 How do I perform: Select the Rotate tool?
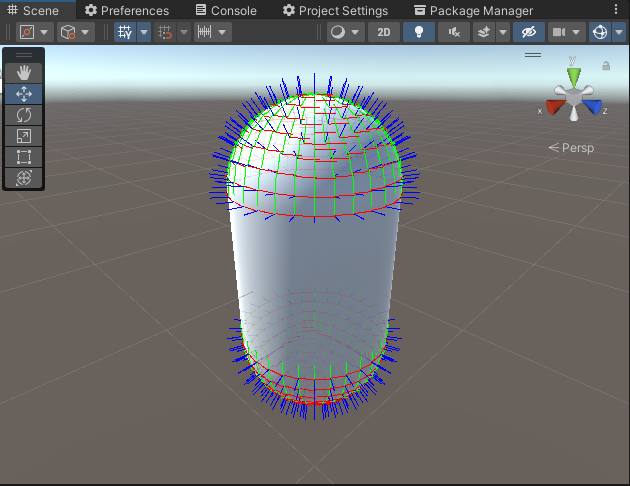(24, 115)
